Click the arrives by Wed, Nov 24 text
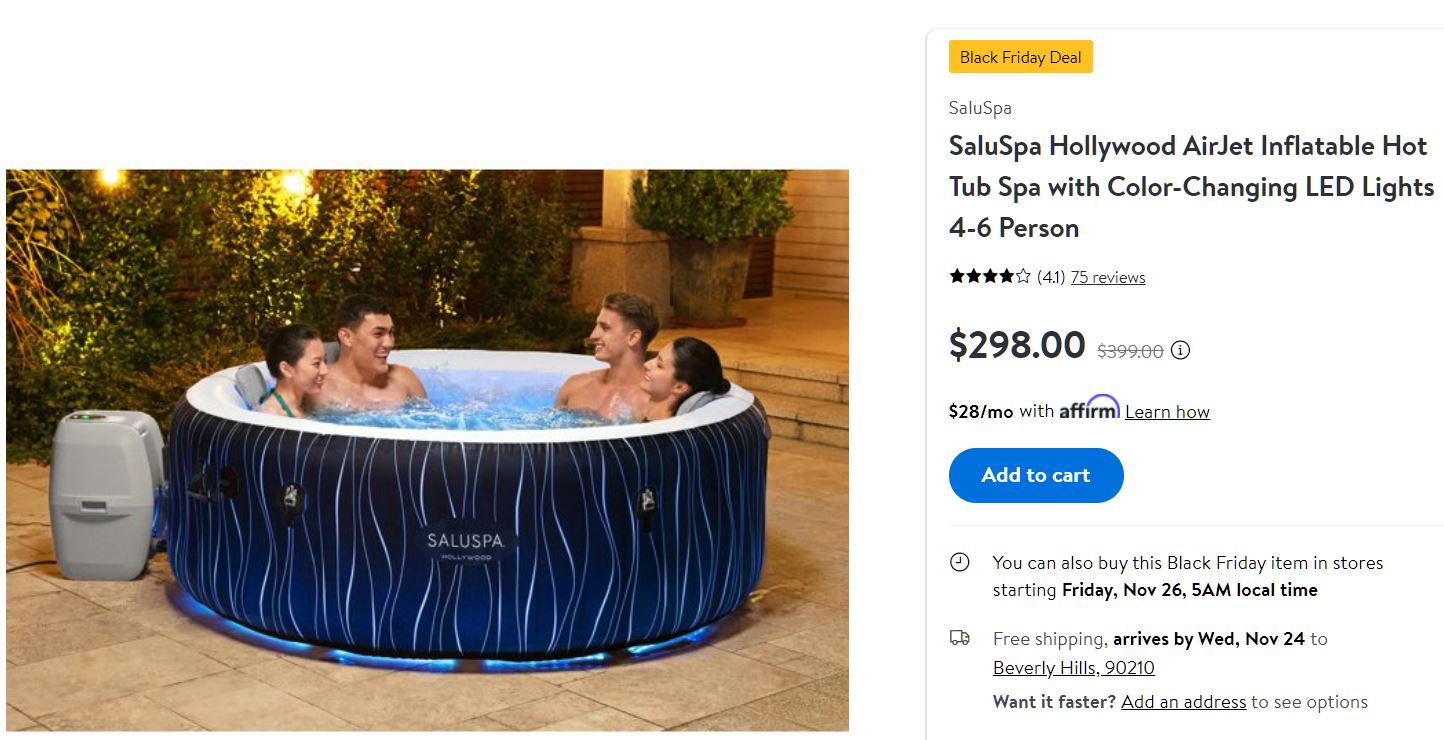 click(1209, 639)
